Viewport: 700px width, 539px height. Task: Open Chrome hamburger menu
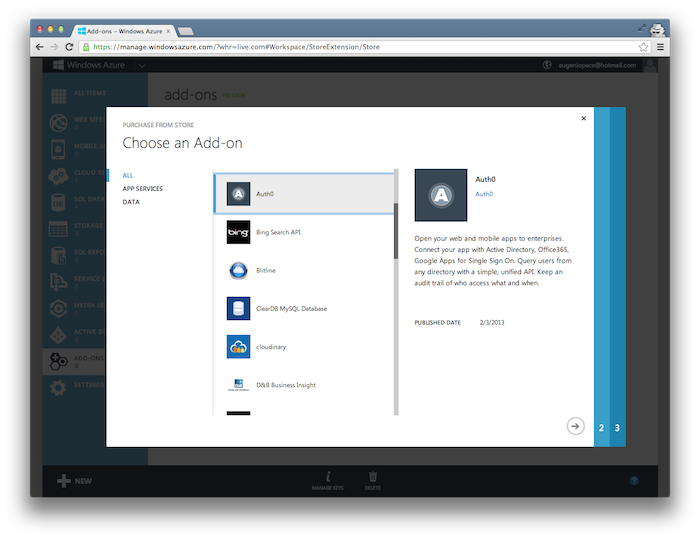click(660, 47)
